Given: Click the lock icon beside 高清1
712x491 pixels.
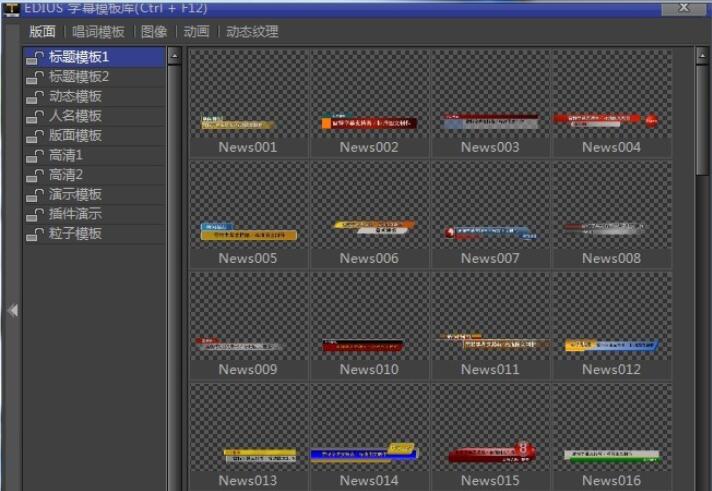Looking at the screenshot, I should coord(35,155).
